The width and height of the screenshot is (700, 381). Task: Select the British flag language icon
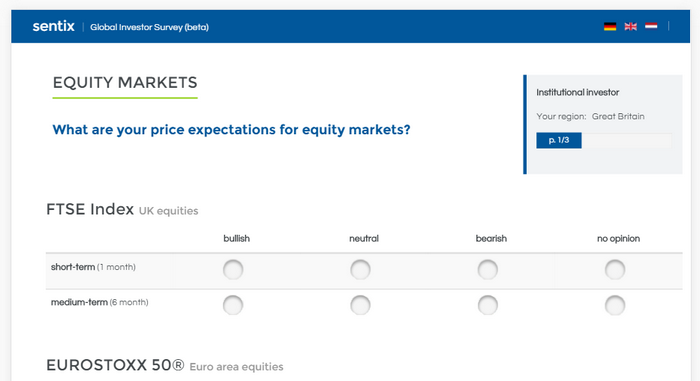[630, 27]
